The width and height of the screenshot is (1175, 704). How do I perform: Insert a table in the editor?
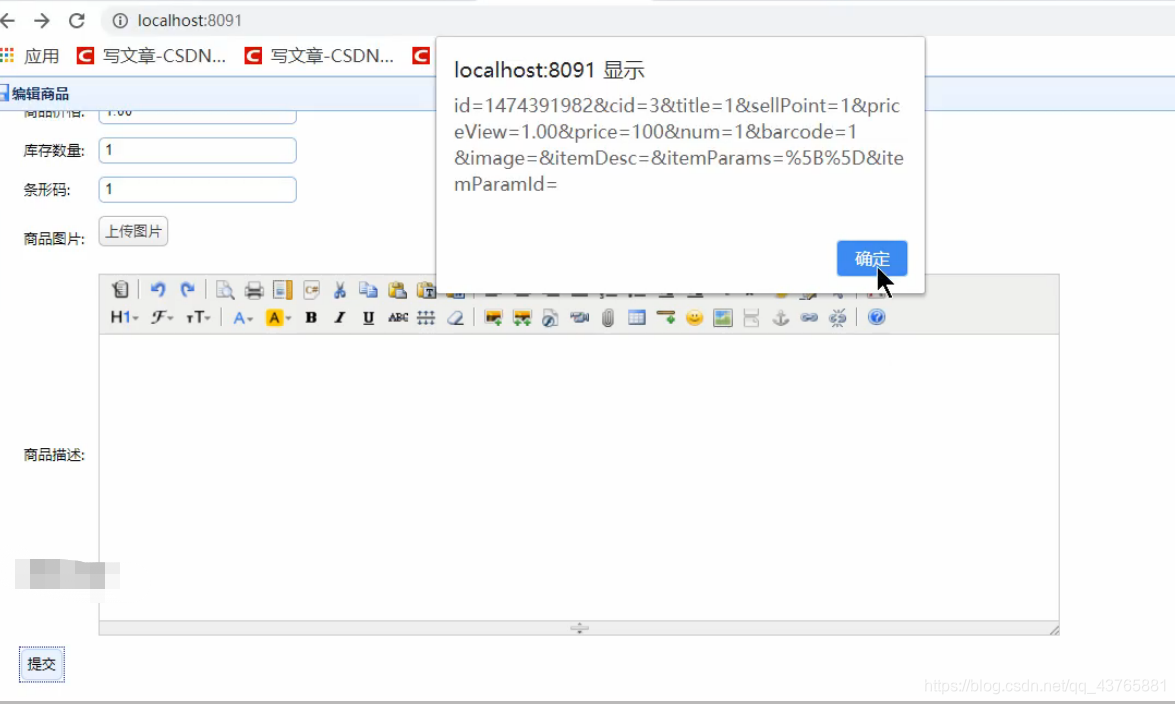click(x=636, y=318)
